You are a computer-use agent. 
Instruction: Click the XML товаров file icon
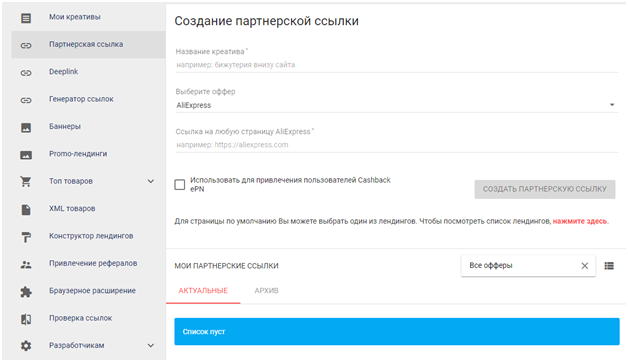(26, 209)
